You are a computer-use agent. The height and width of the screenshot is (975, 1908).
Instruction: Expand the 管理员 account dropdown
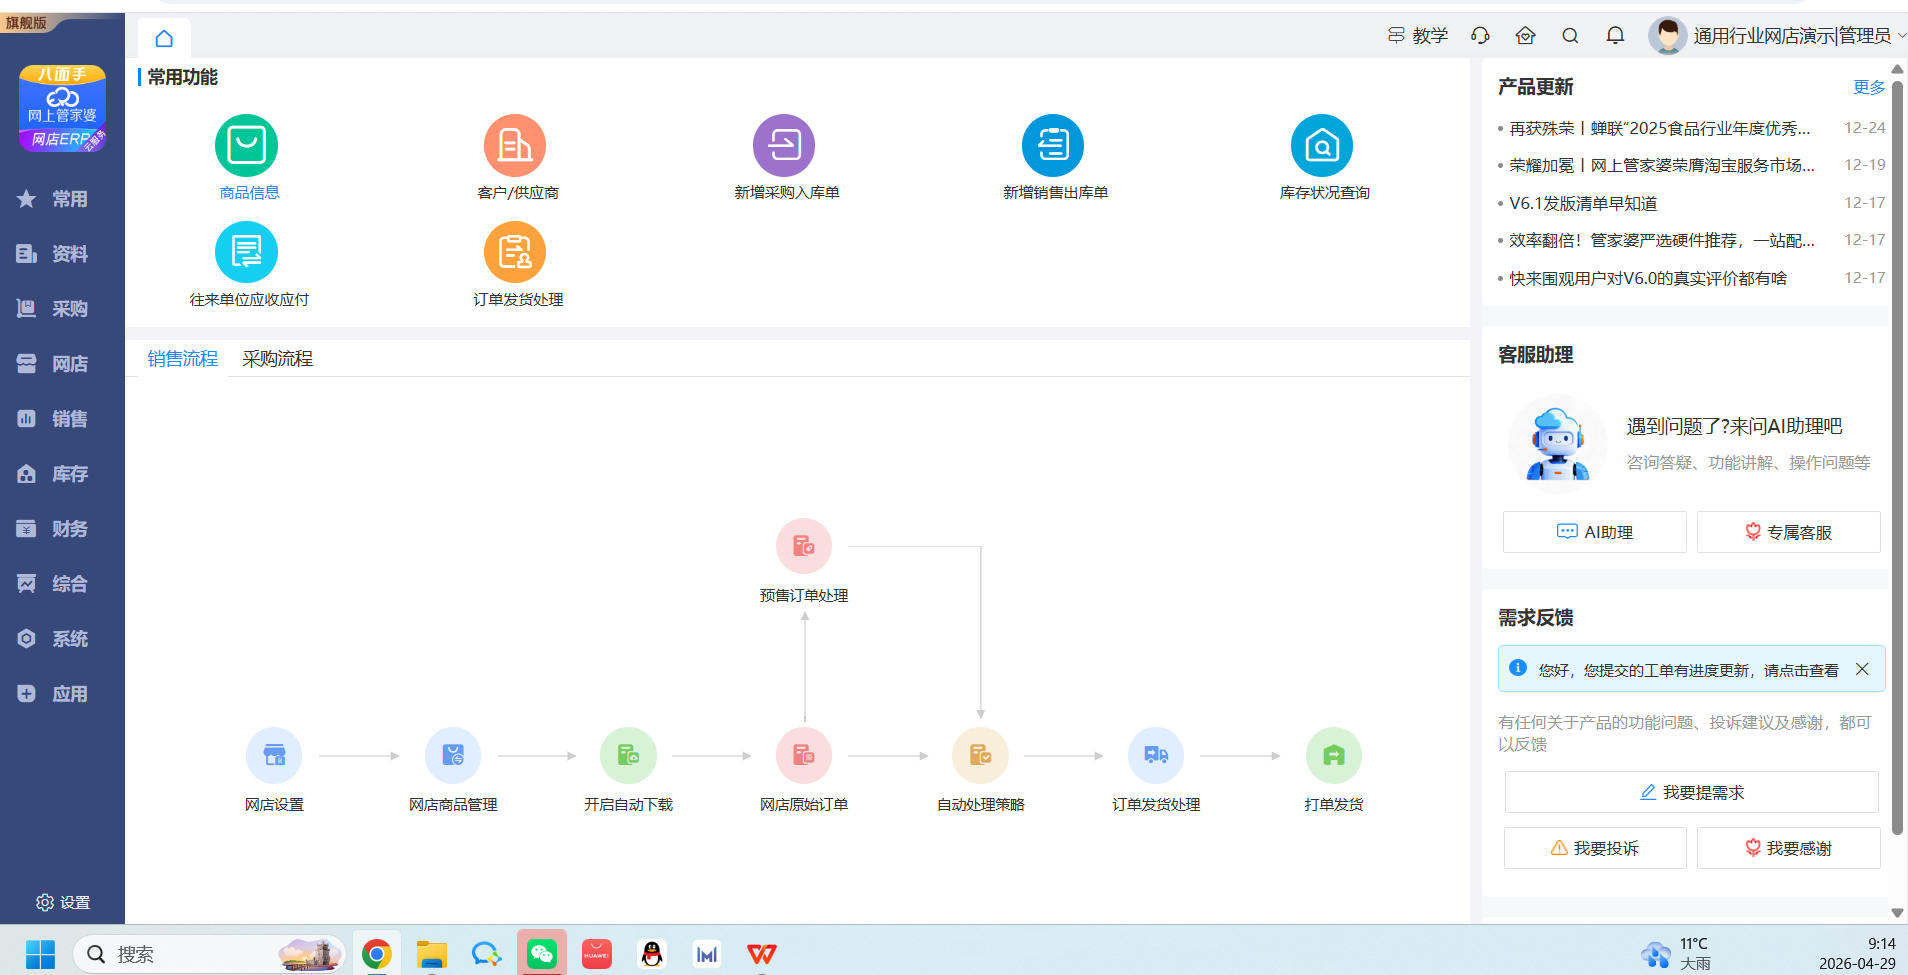[x=1901, y=36]
